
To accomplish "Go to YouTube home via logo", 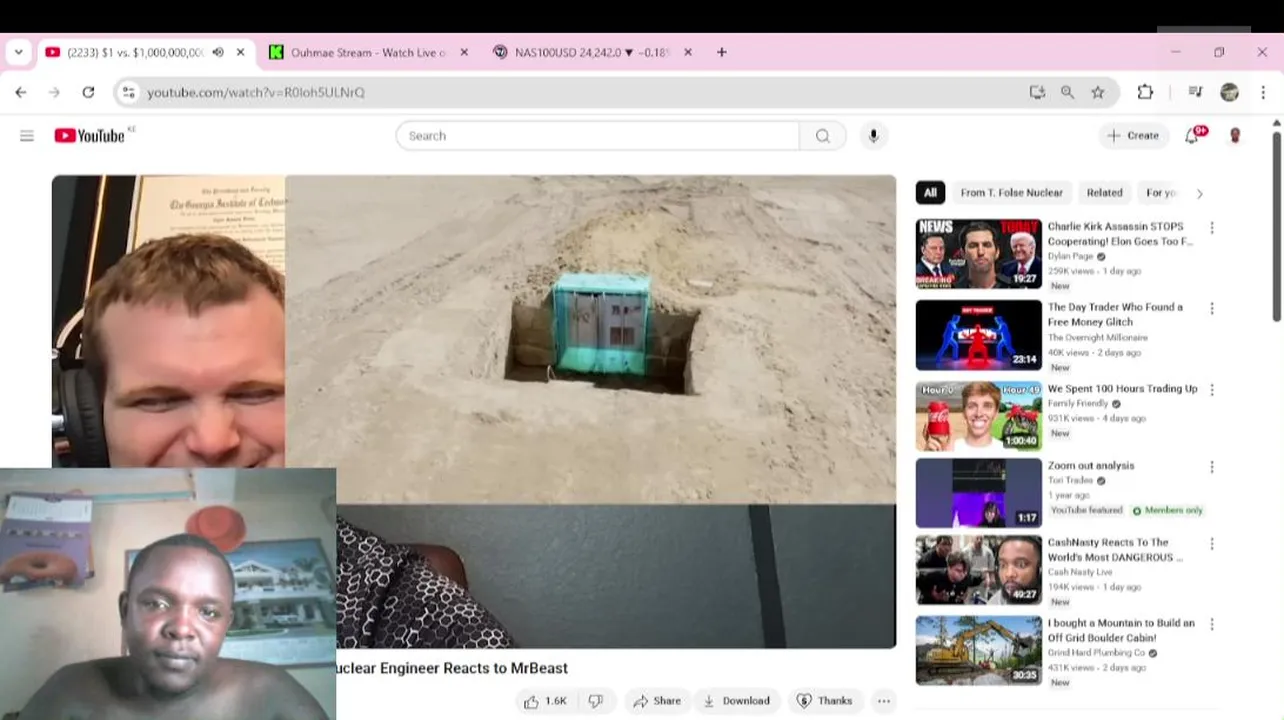I will pos(90,136).
